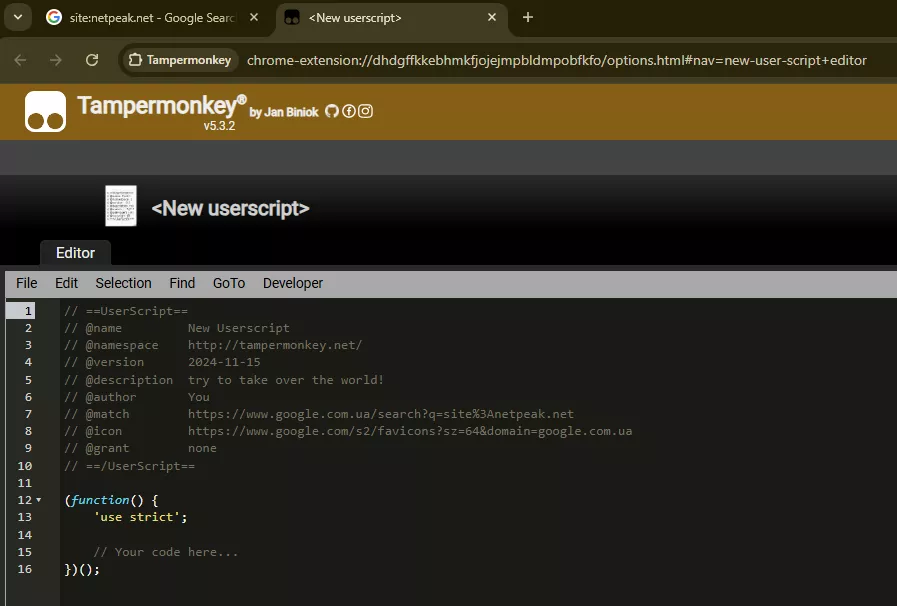Click the userscript document thumbnail icon
The height and width of the screenshot is (606, 897).
click(121, 206)
